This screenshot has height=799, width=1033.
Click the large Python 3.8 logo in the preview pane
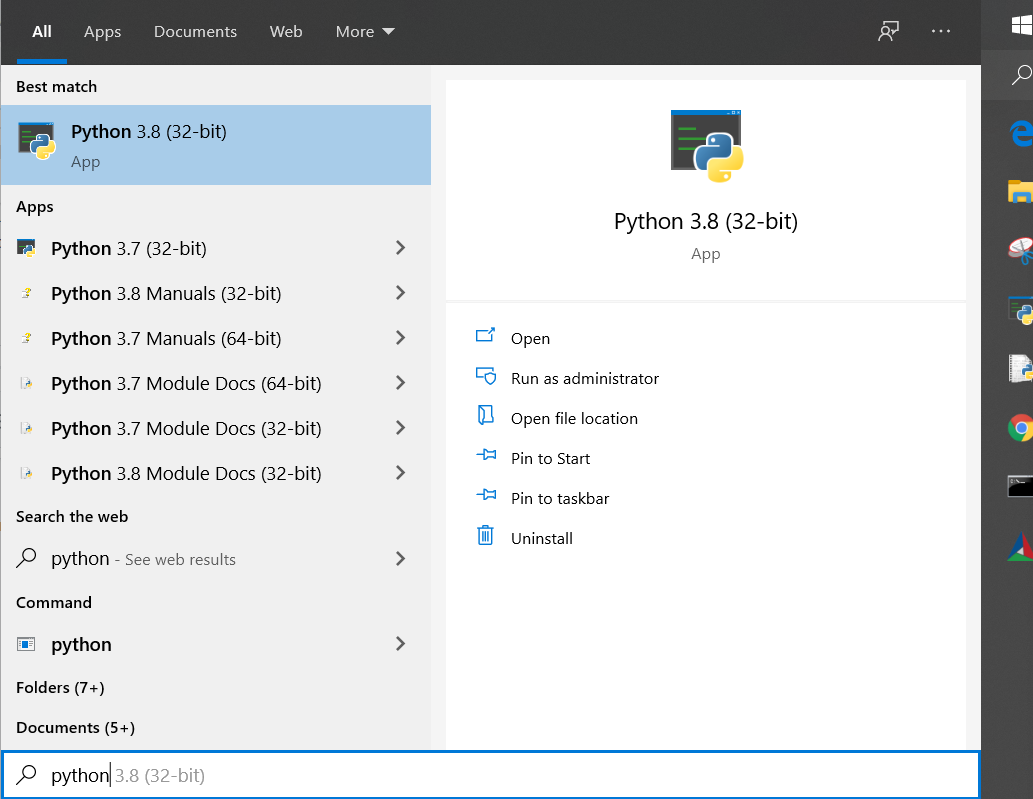tap(706, 146)
